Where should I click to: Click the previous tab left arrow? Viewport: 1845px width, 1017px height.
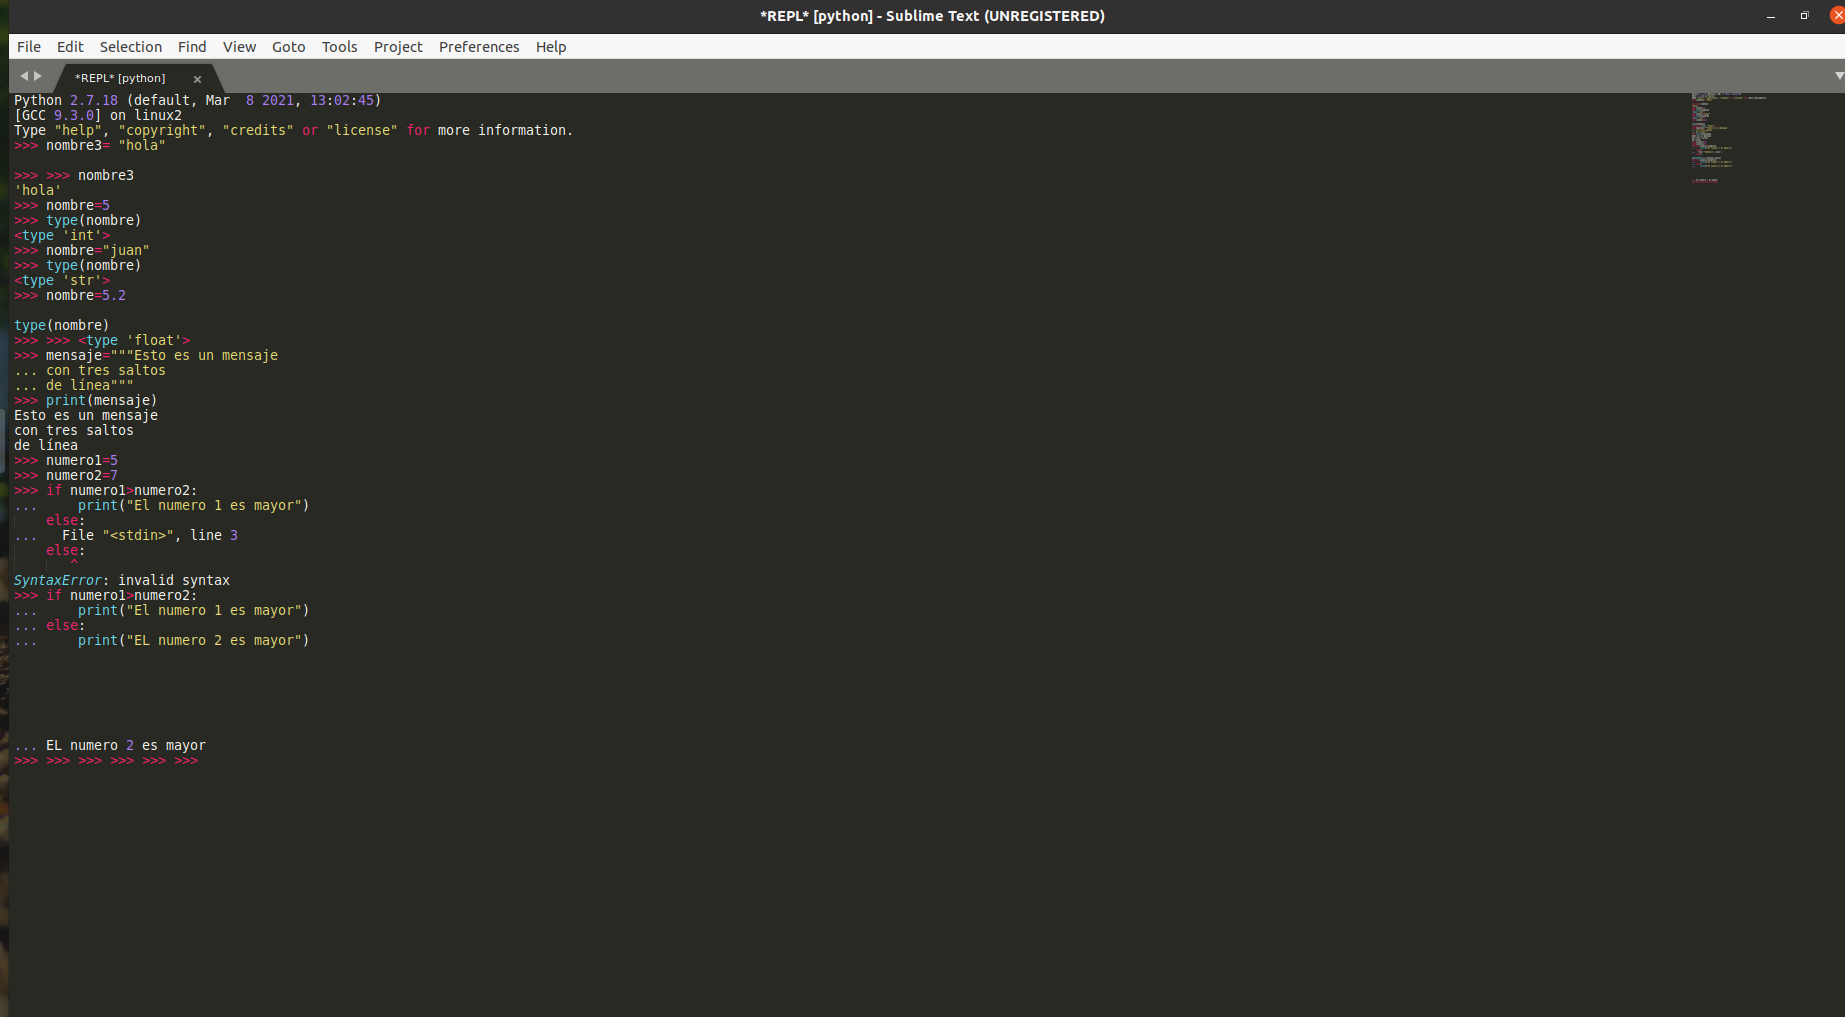24,76
